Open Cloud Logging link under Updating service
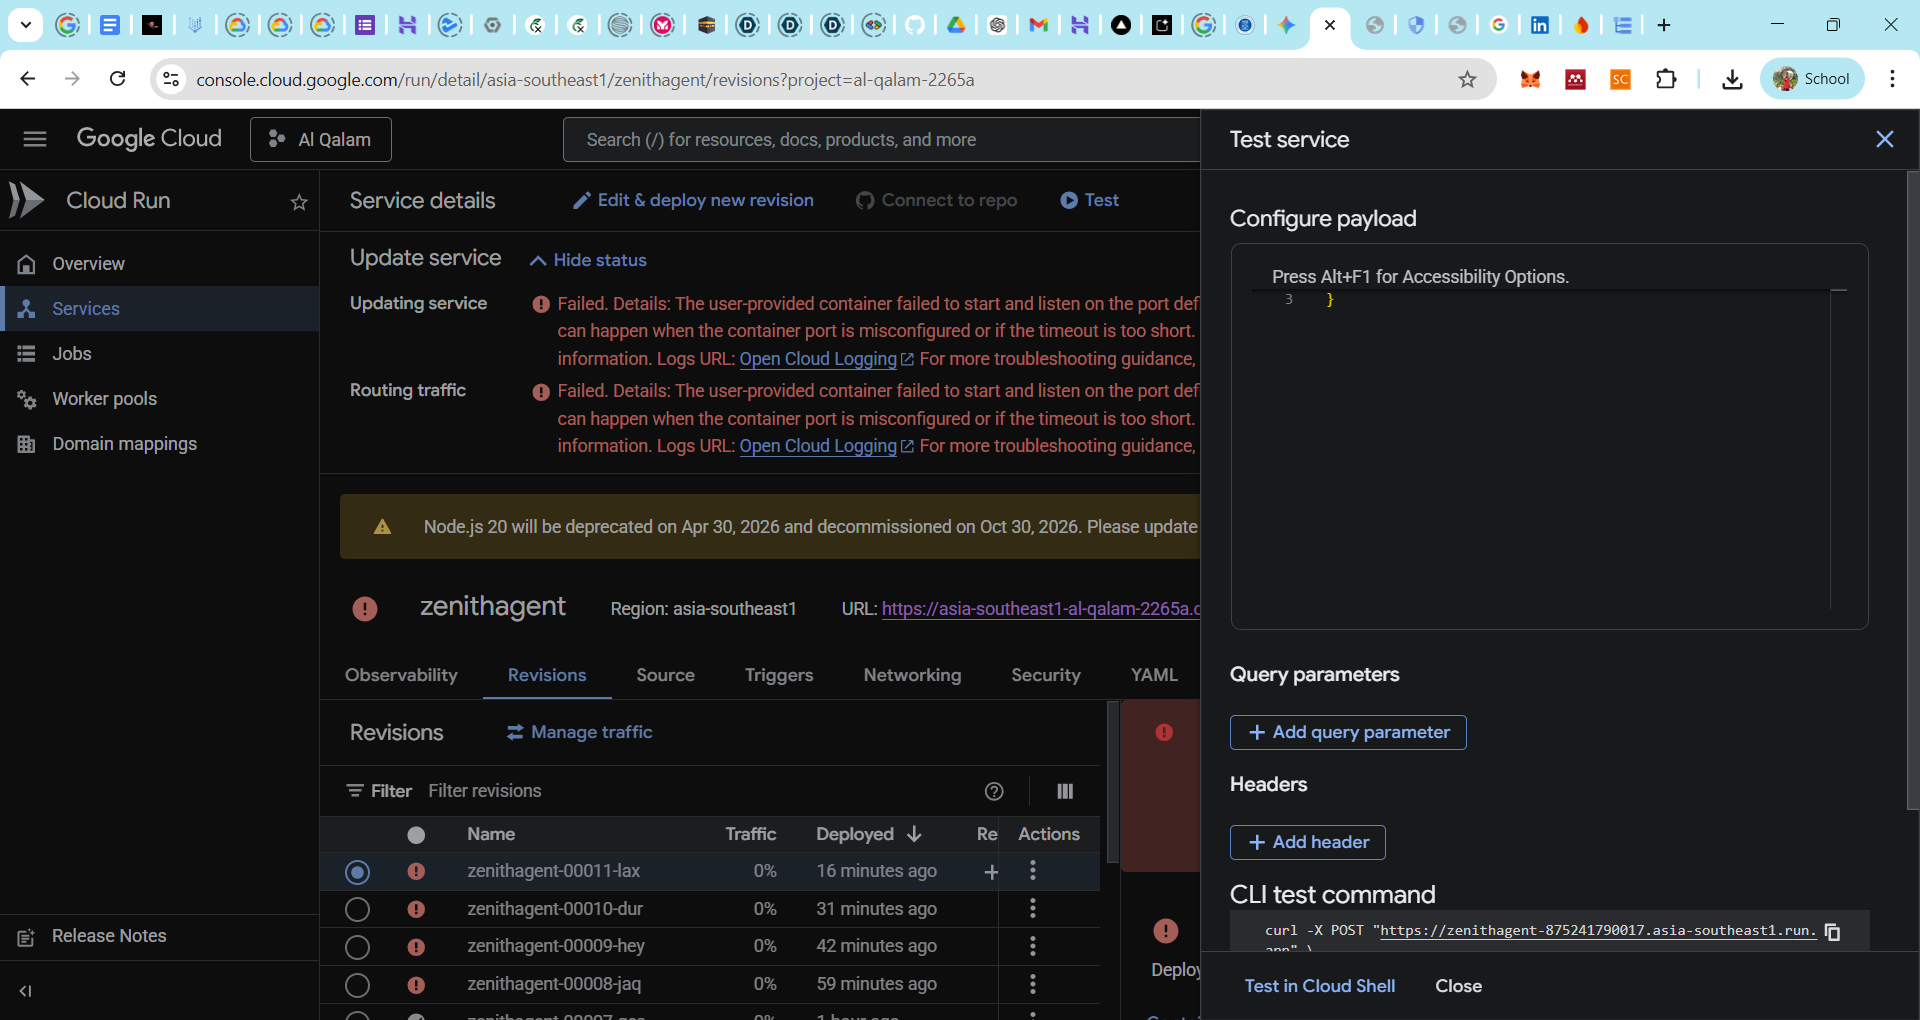The width and height of the screenshot is (1920, 1020). click(826, 359)
